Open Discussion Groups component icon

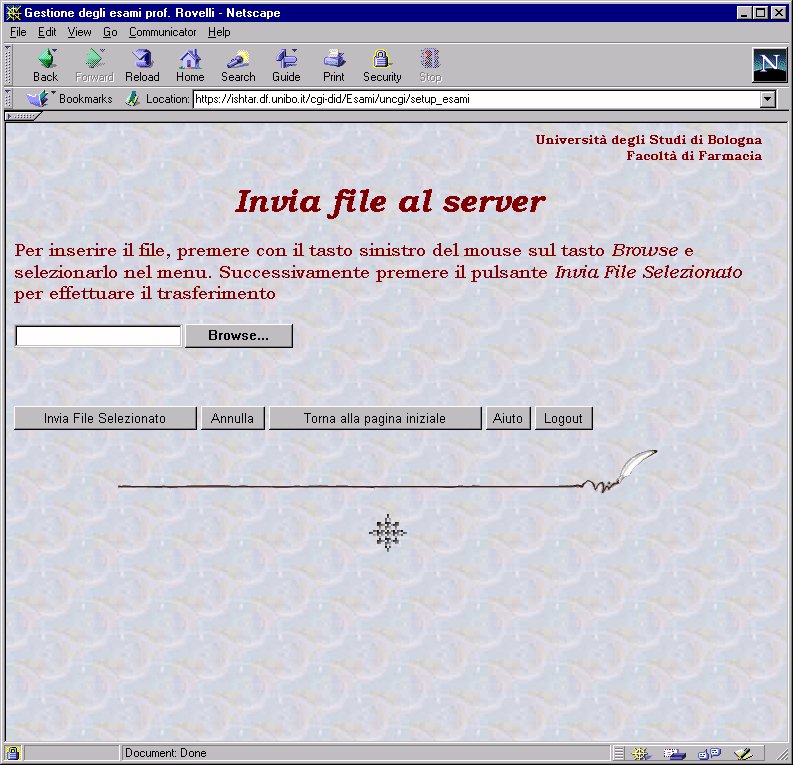(x=710, y=754)
